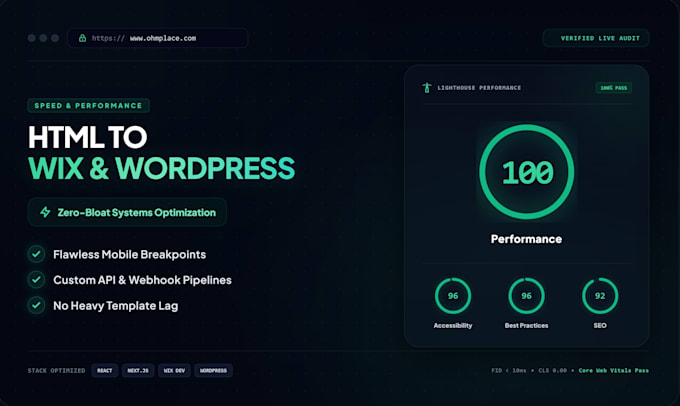
Task: Click the Verified Live Audit badge
Action: point(596,38)
